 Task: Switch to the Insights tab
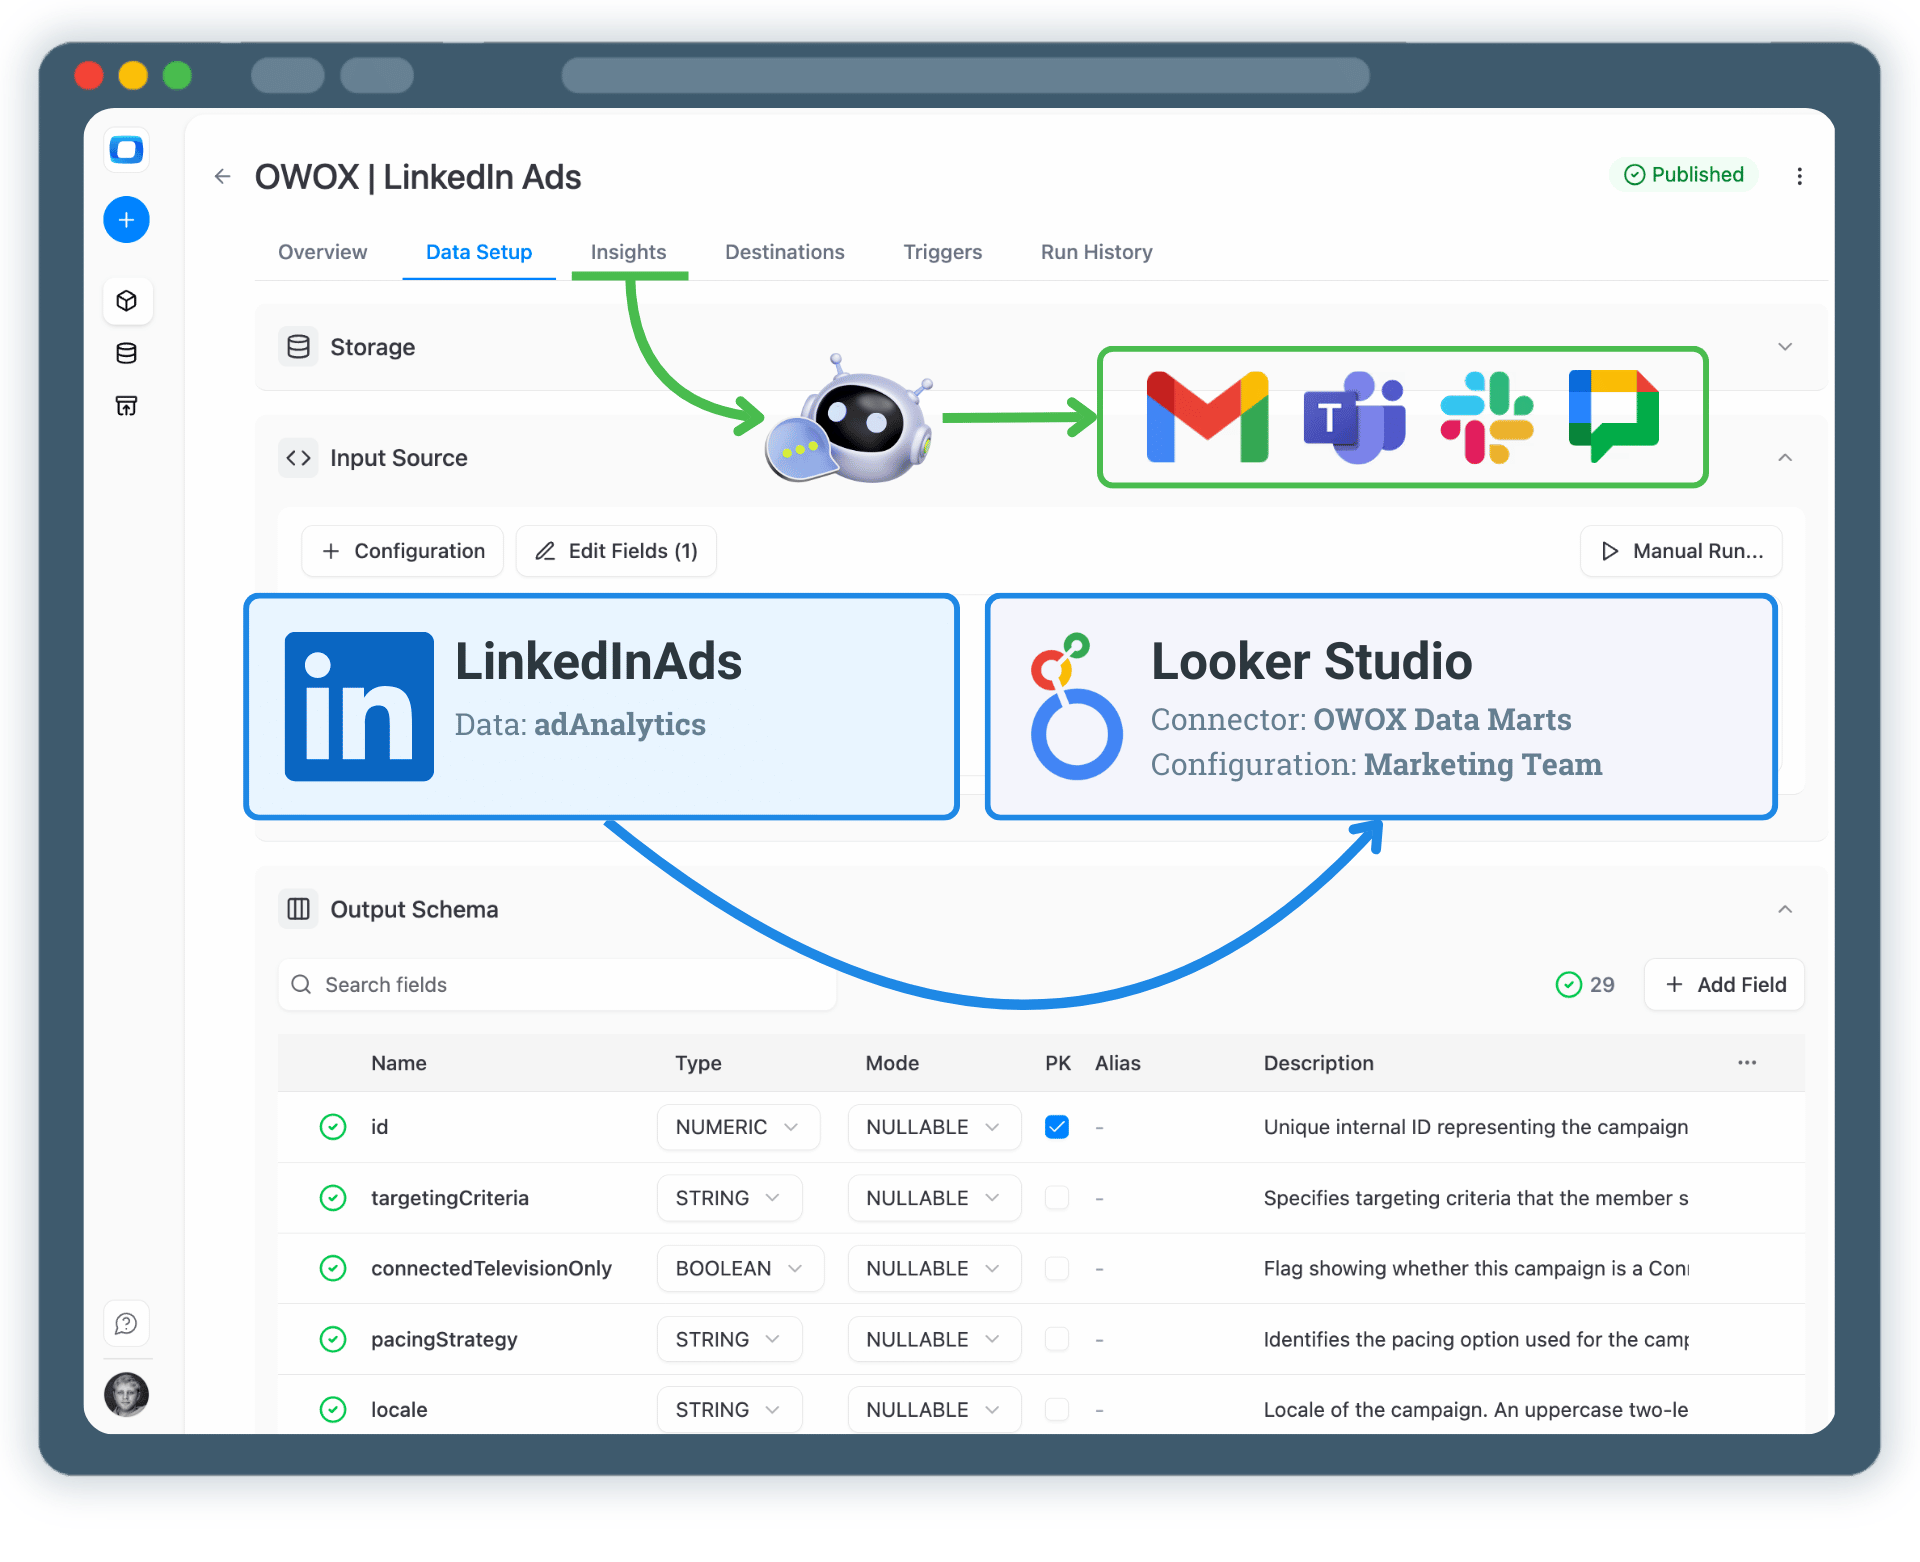(x=628, y=252)
